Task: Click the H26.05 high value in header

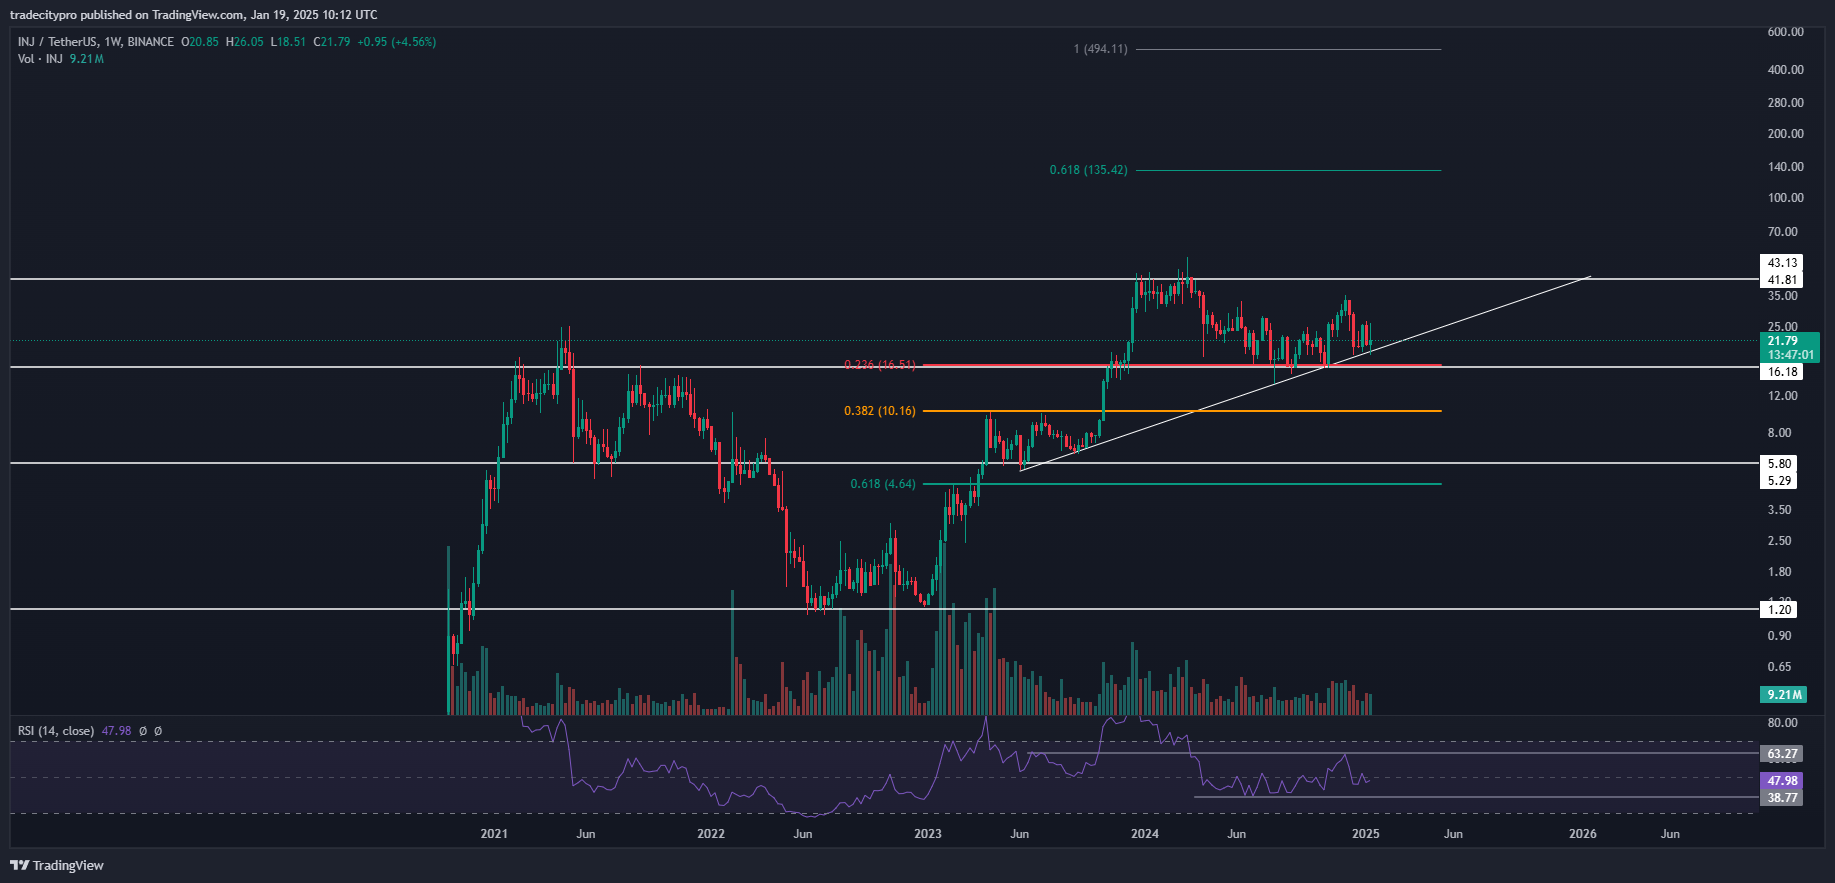Action: pos(245,42)
